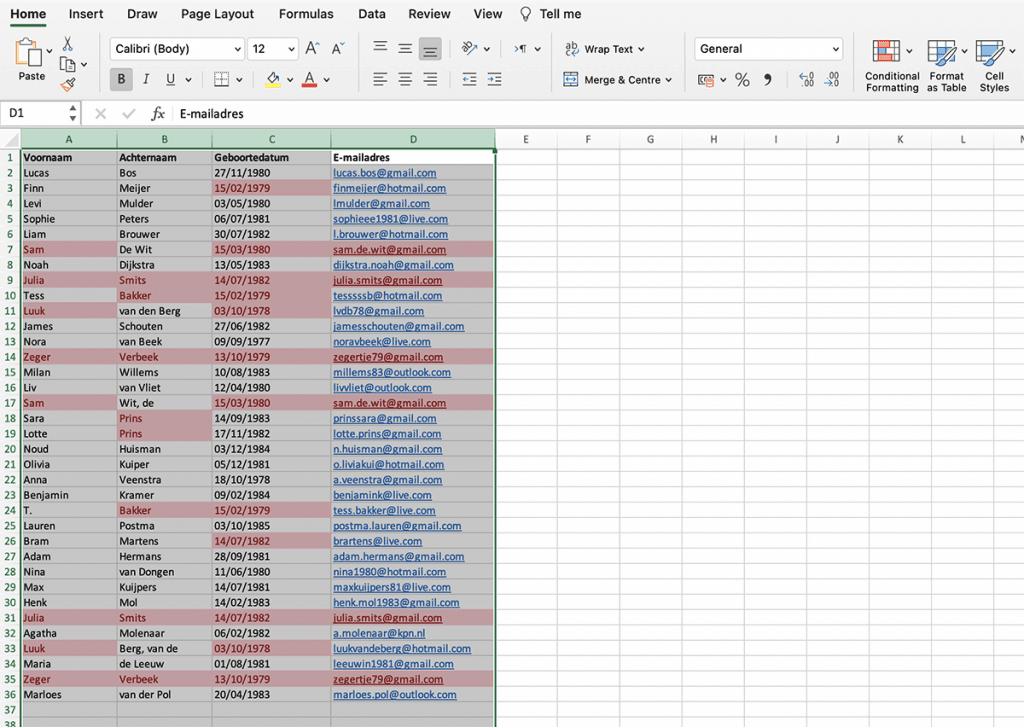
Task: Expand the Merge & Centre dropdown arrow
Action: pyautogui.click(x=668, y=80)
